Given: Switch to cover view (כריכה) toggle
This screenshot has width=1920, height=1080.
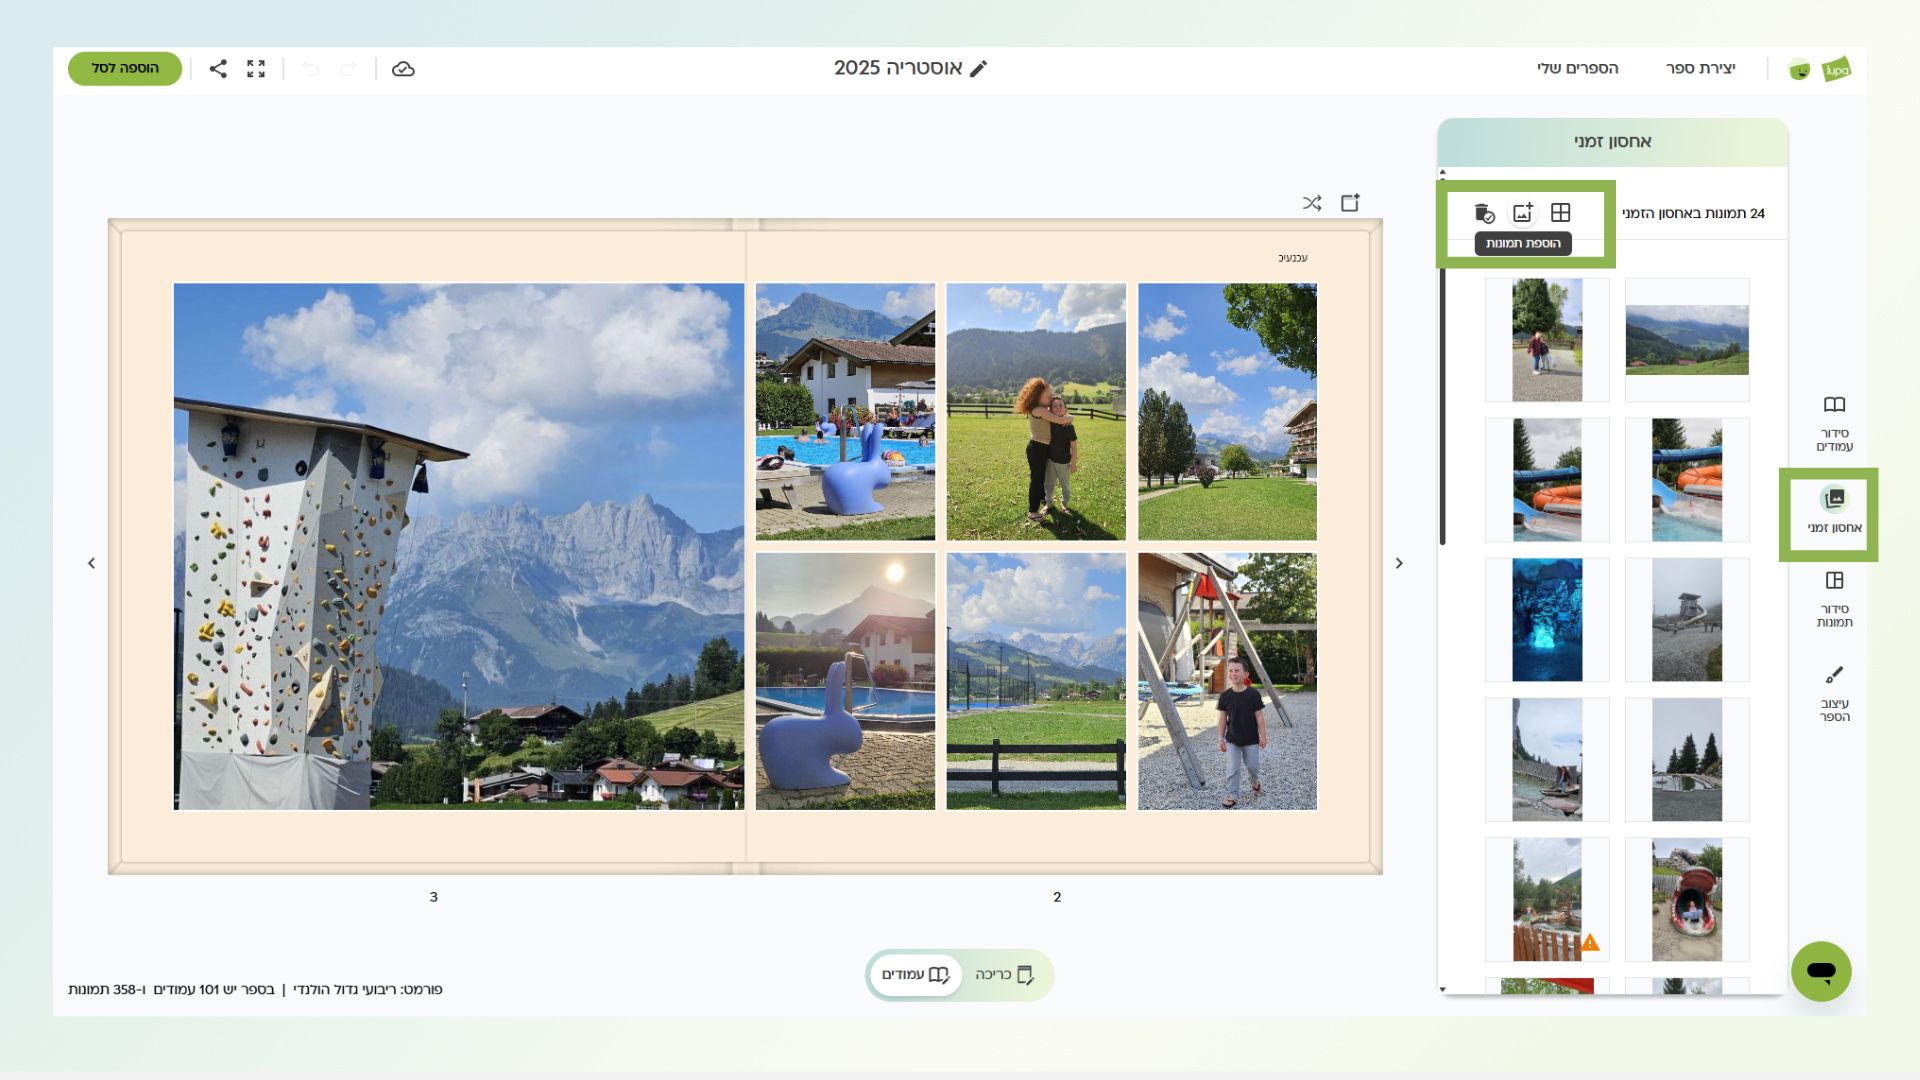Looking at the screenshot, I should (1004, 975).
